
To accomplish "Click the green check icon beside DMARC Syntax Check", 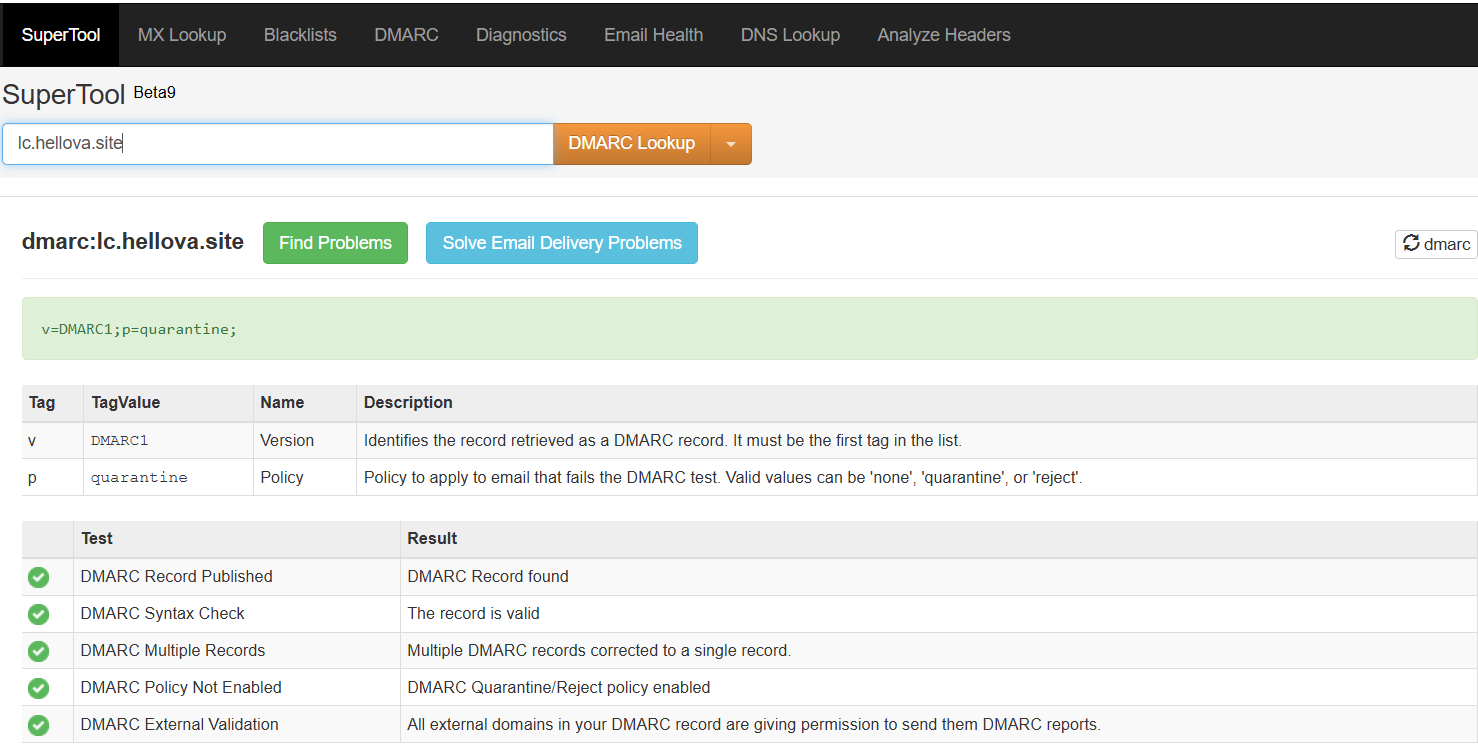I will [x=38, y=614].
